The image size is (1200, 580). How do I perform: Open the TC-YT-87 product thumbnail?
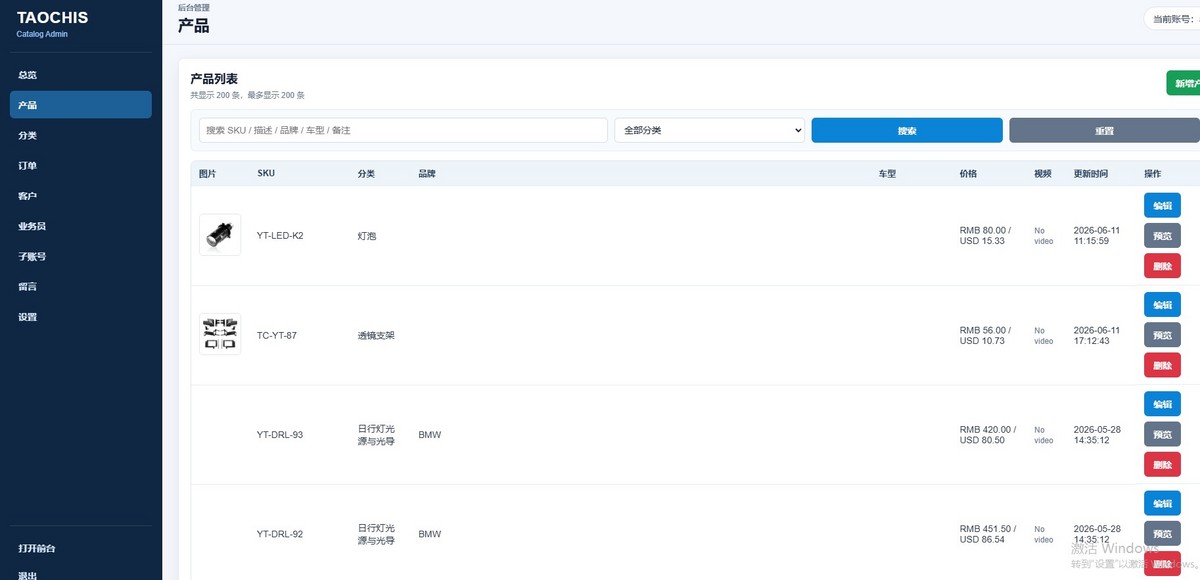(220, 335)
